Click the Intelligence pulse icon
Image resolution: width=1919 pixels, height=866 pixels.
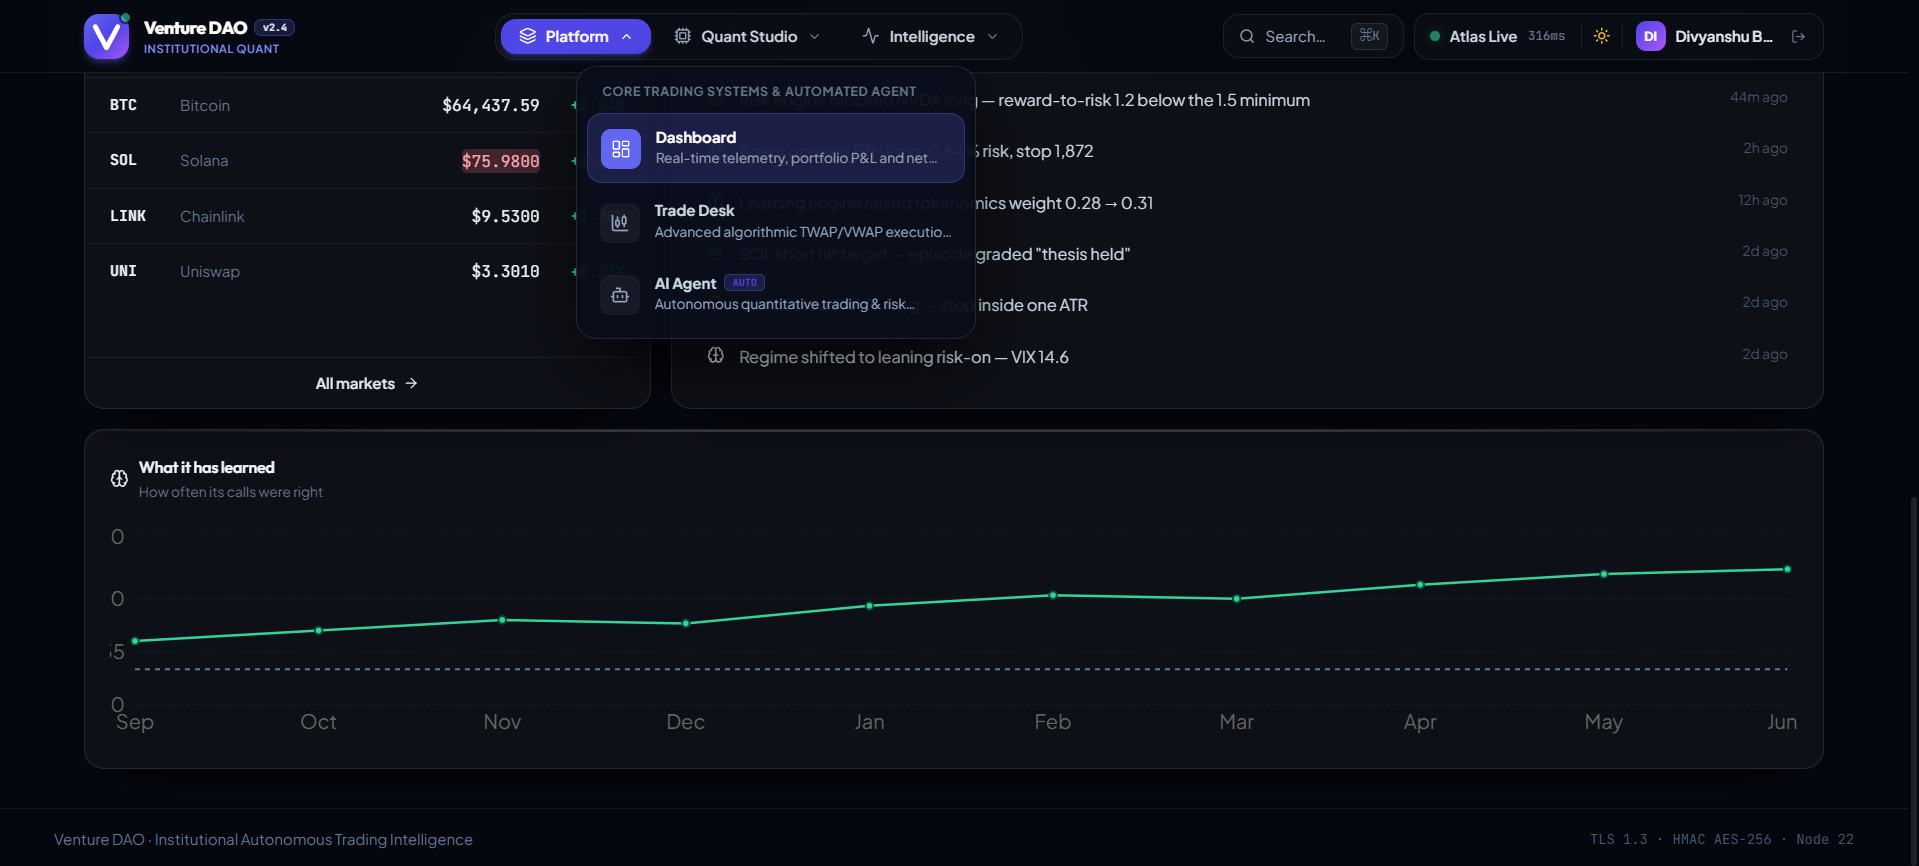tap(871, 36)
